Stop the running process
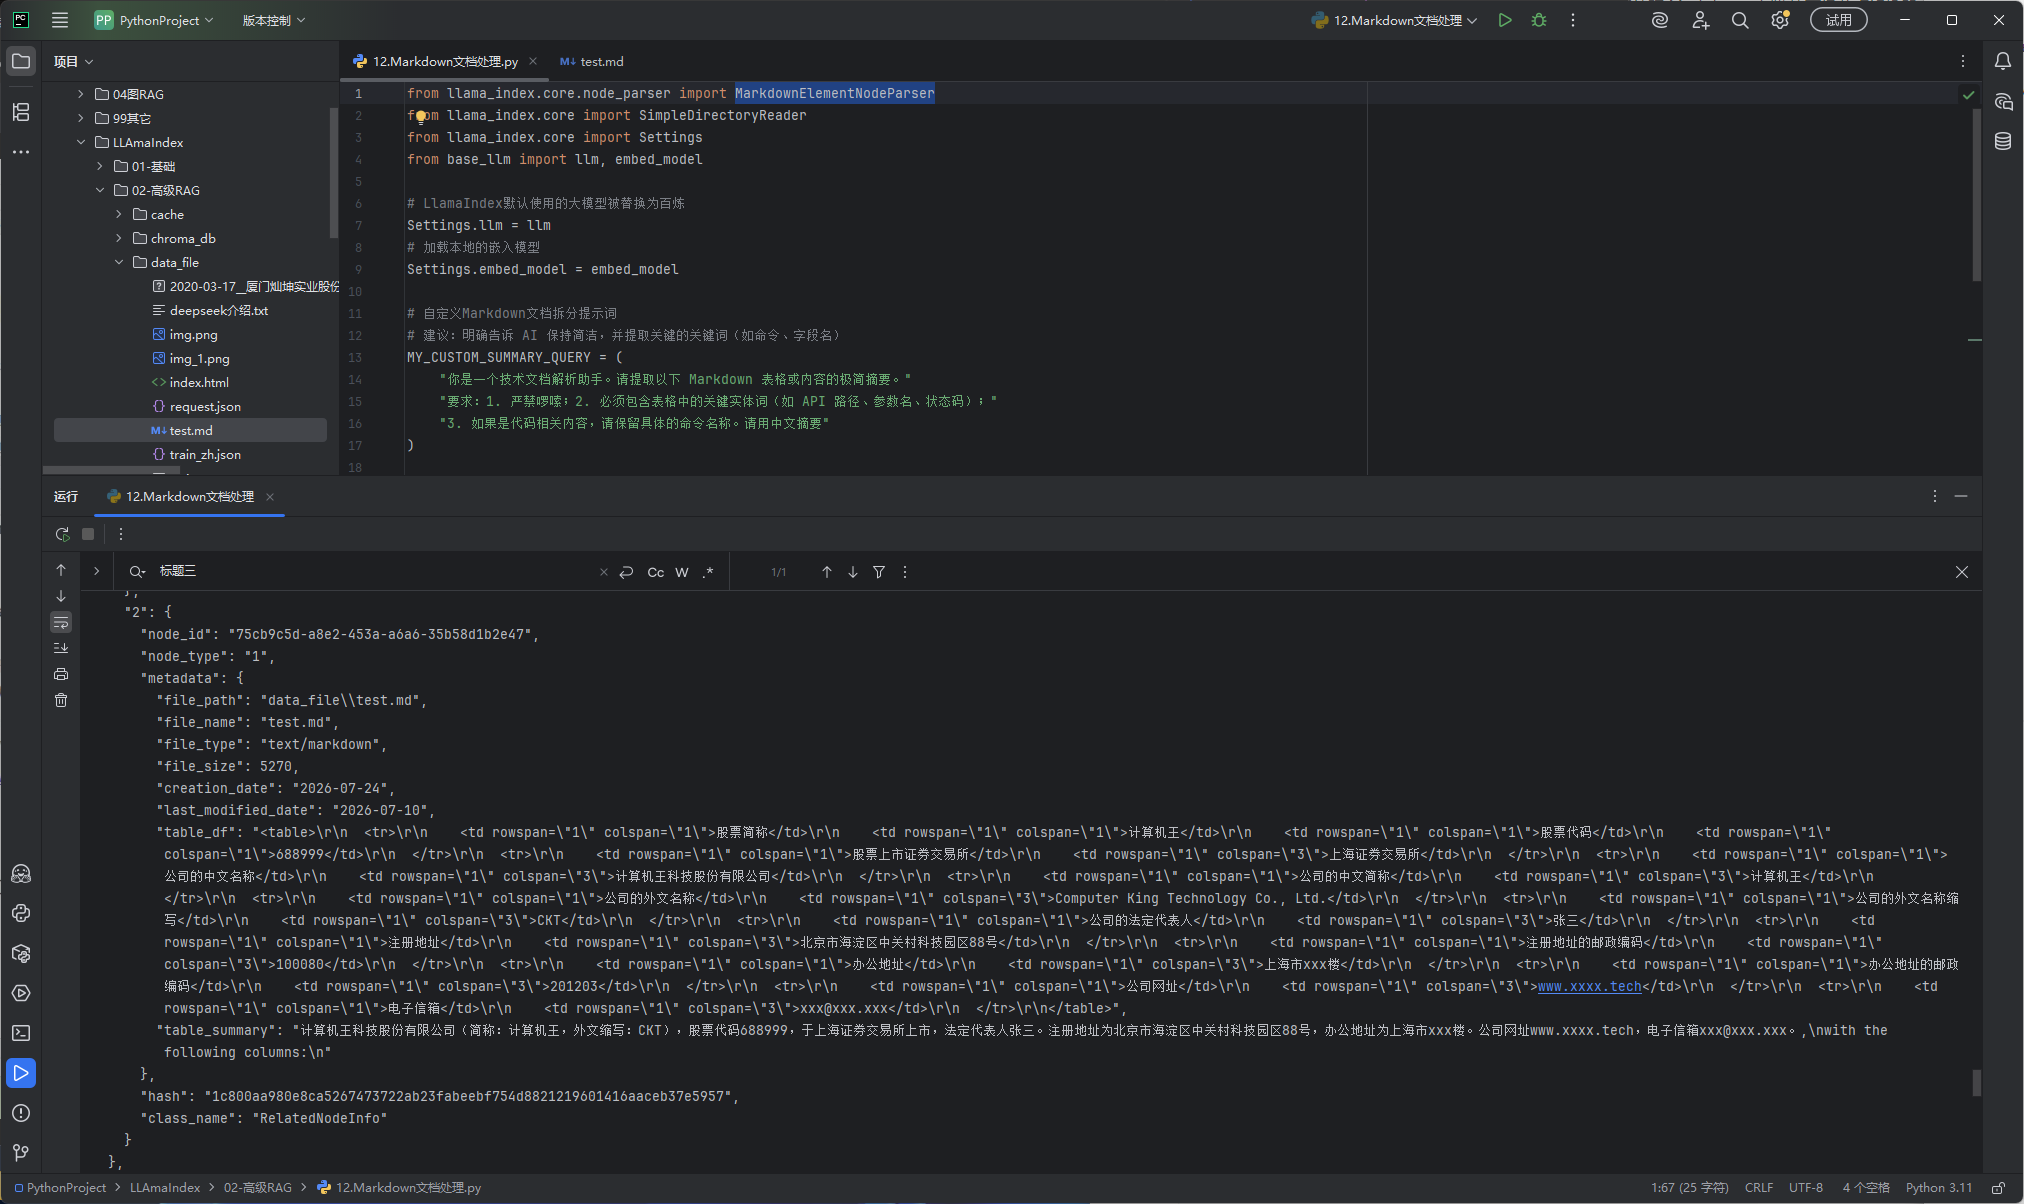The height and width of the screenshot is (1204, 2024). 88,534
